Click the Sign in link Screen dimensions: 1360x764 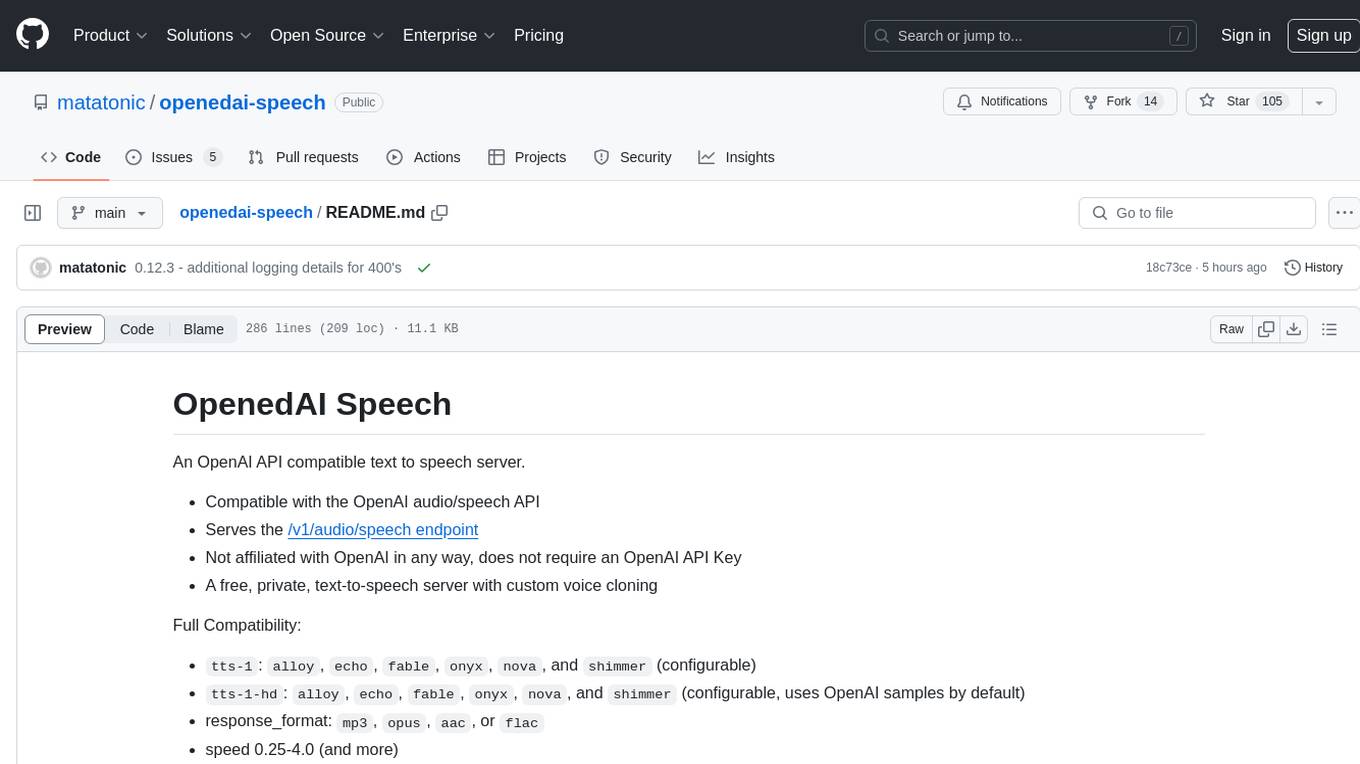click(x=1245, y=35)
